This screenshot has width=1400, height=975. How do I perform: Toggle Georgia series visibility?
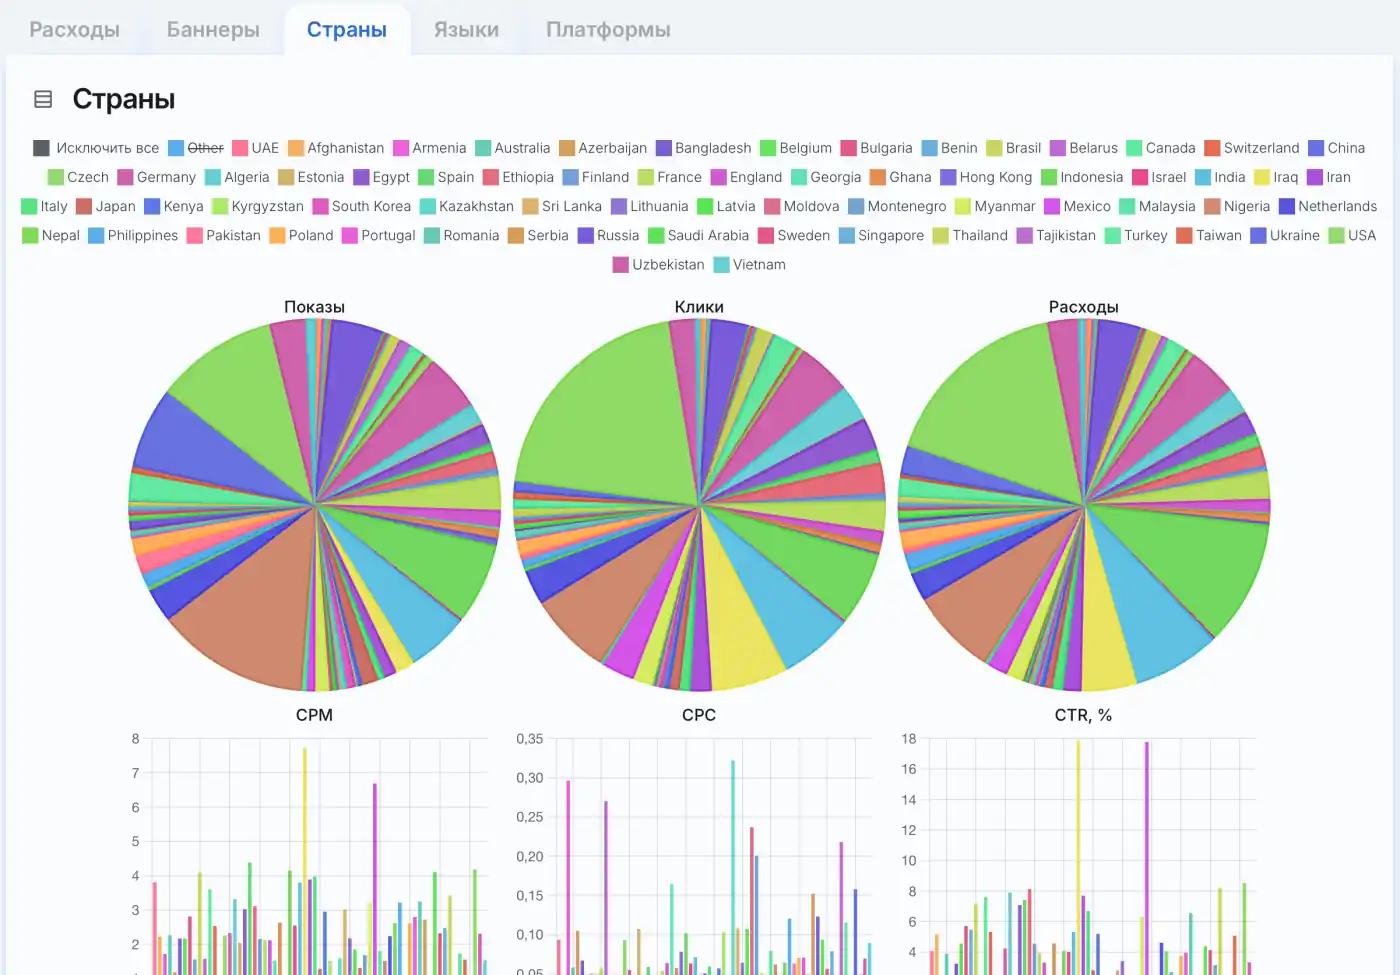826,177
